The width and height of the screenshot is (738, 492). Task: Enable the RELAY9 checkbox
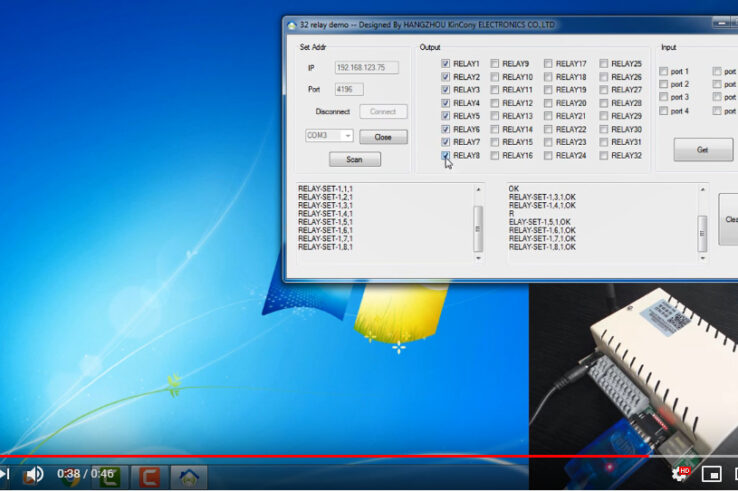click(495, 64)
